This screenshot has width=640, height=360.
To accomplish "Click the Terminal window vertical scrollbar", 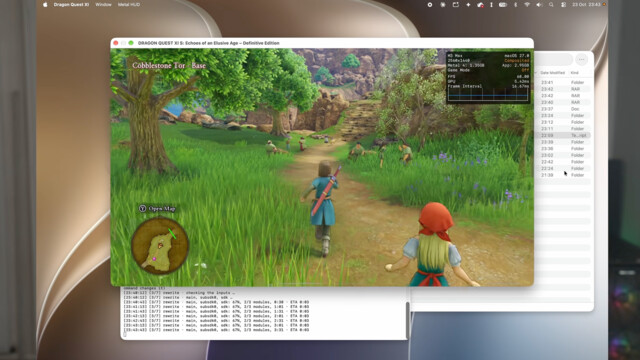I will click(407, 320).
